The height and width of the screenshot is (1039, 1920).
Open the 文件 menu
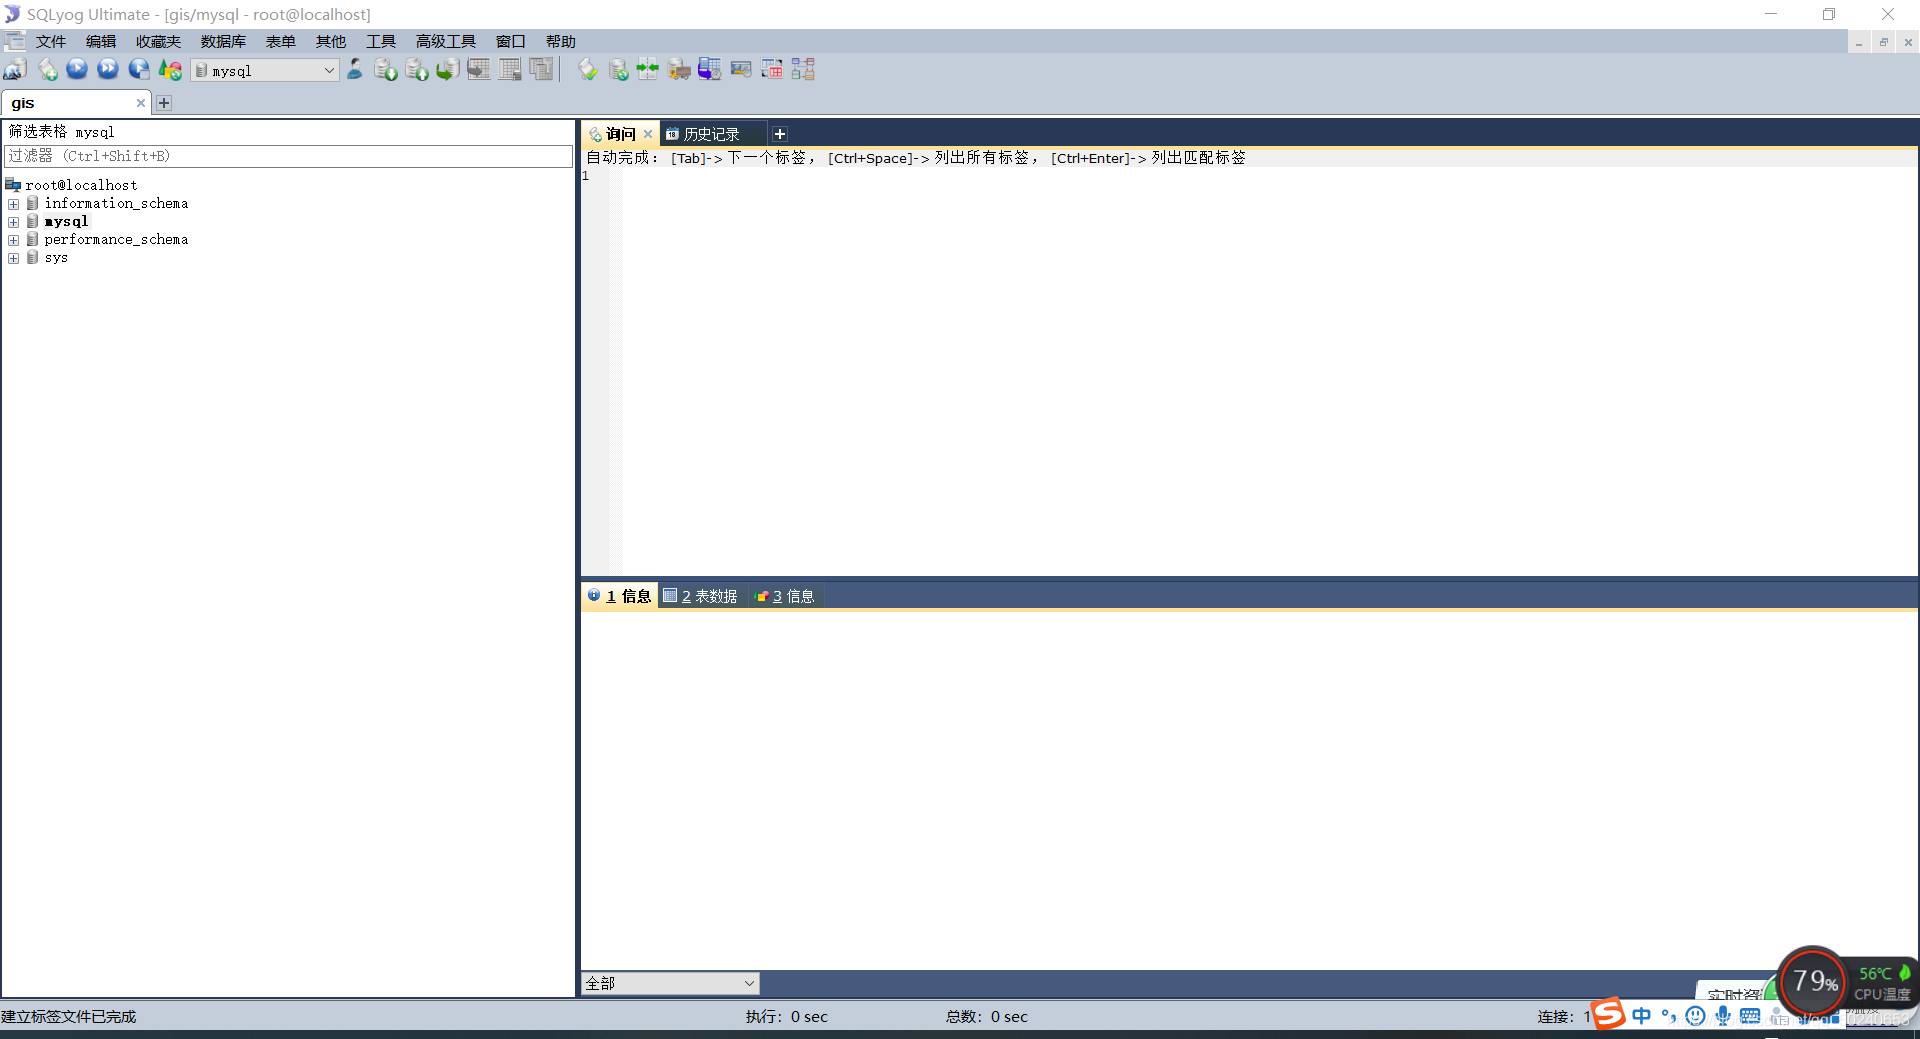click(51, 42)
